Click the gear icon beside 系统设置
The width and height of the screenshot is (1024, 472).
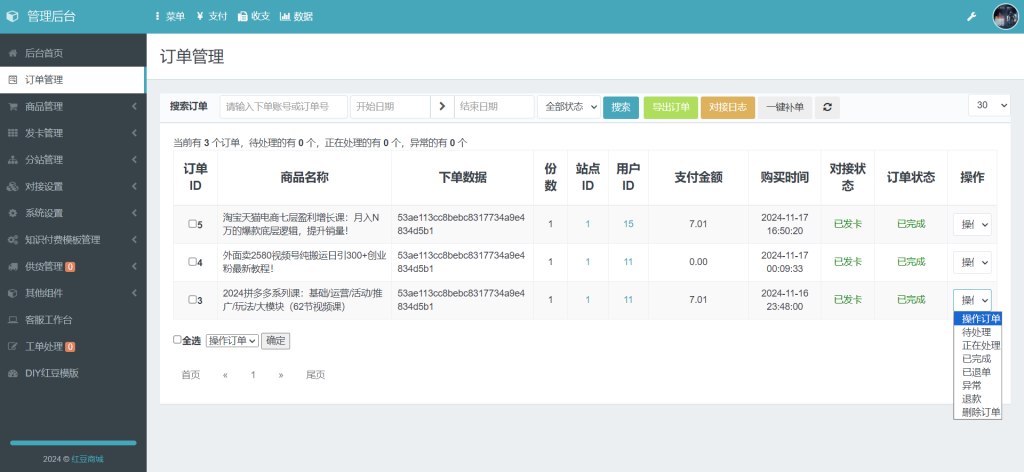point(12,213)
